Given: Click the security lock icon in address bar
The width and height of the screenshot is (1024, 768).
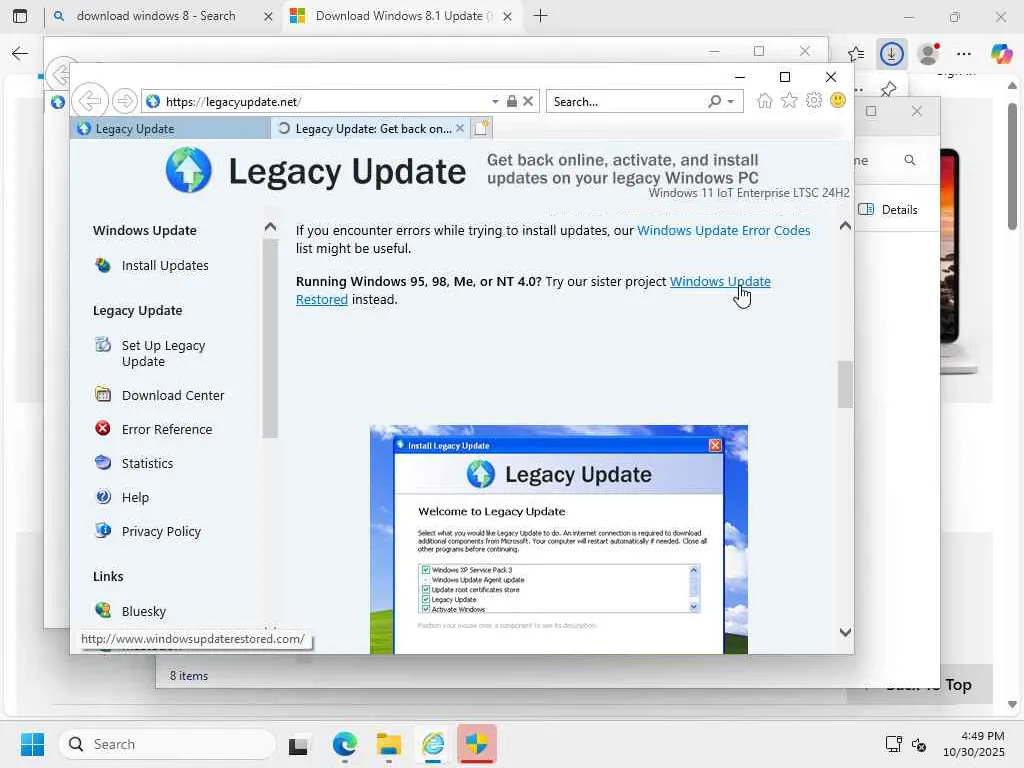Looking at the screenshot, I should coord(512,101).
